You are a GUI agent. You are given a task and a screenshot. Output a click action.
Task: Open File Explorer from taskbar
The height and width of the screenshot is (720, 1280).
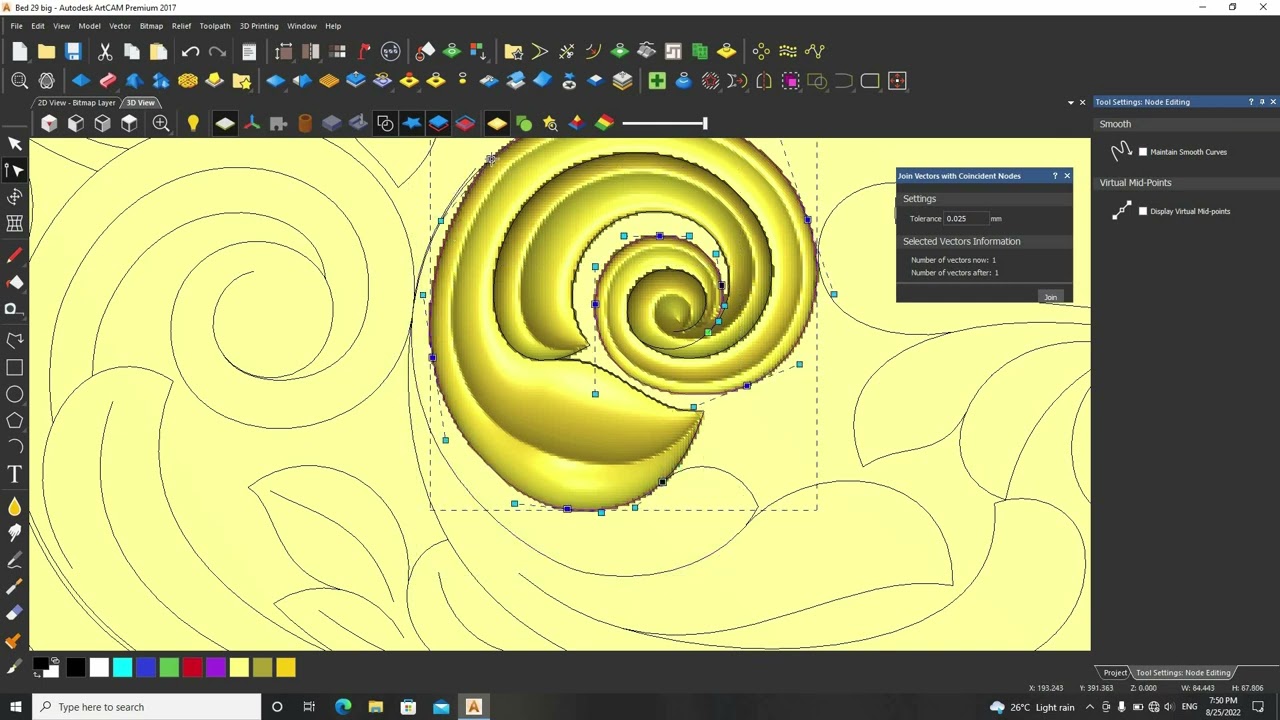(x=375, y=707)
